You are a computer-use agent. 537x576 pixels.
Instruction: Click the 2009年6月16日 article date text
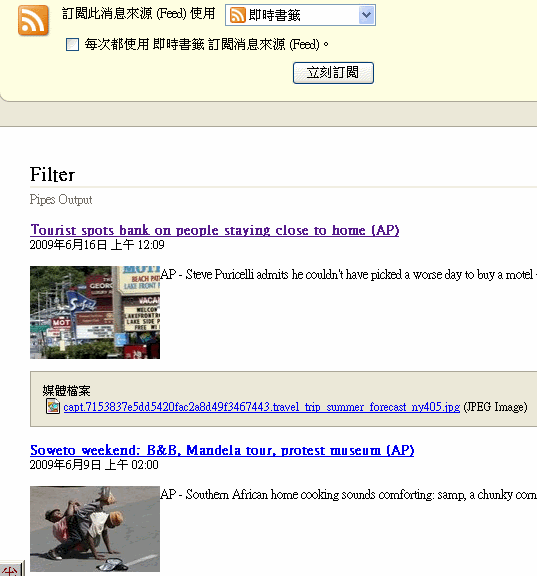pyautogui.click(x=97, y=245)
